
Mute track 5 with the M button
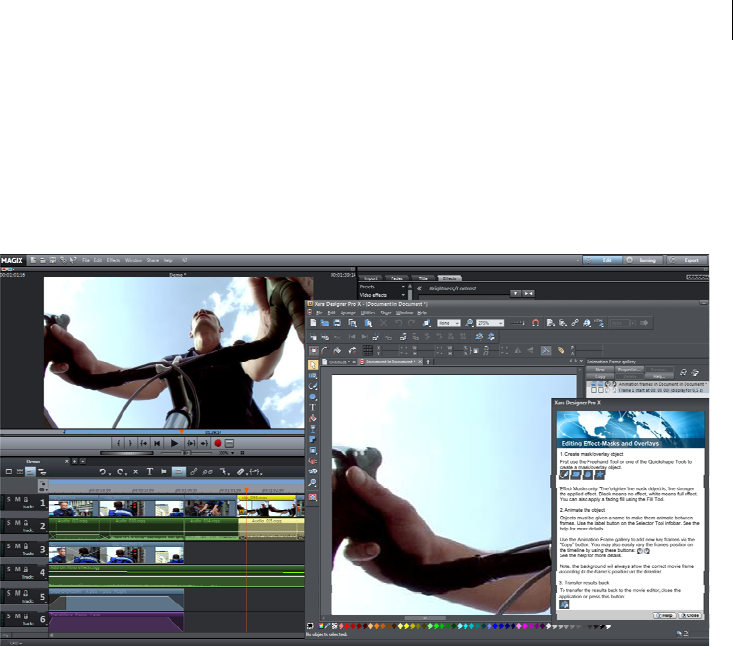click(17, 593)
